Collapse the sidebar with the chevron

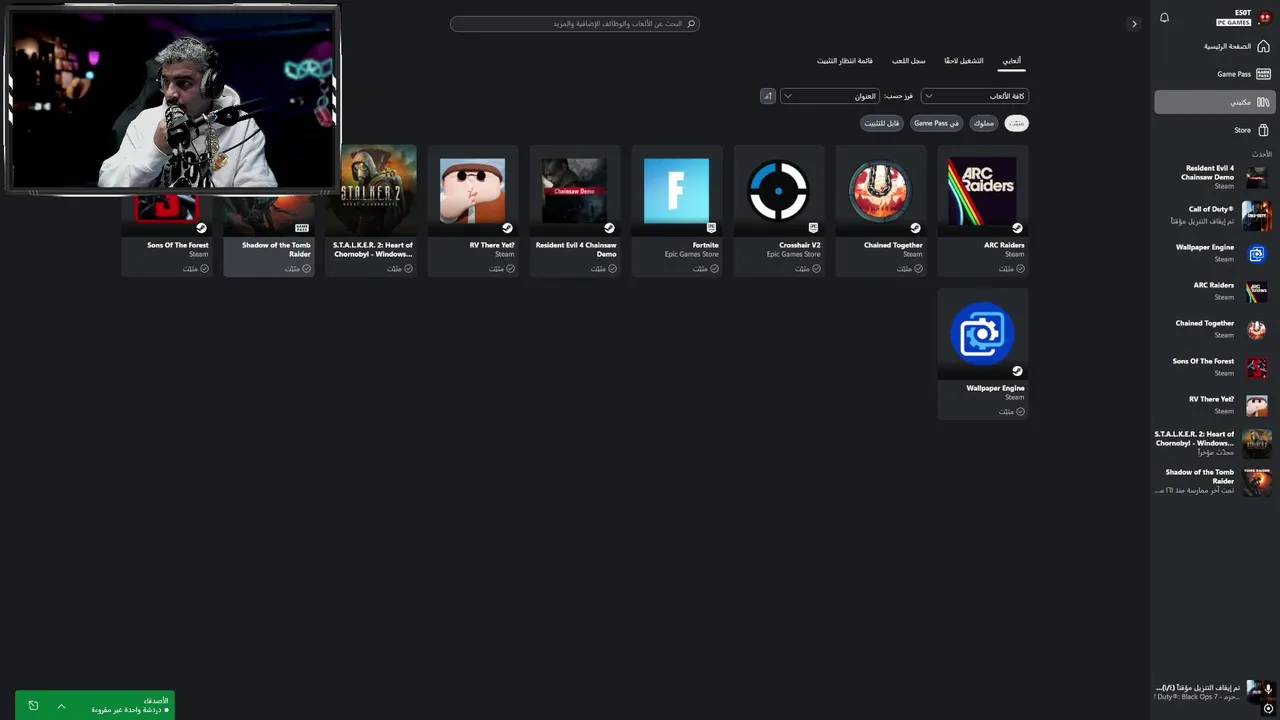1134,24
